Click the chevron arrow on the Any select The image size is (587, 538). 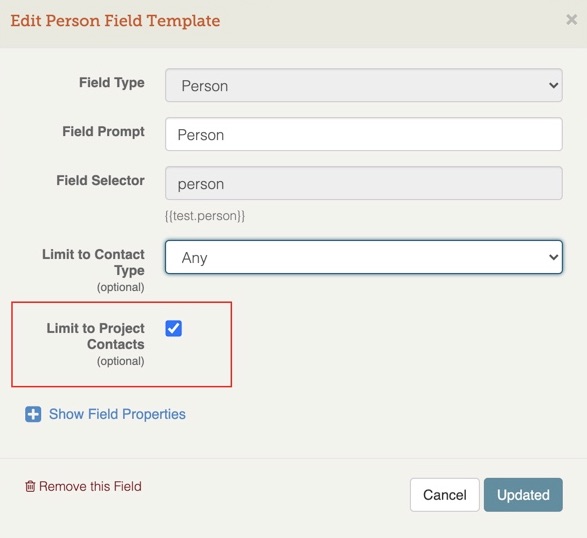pyautogui.click(x=553, y=257)
